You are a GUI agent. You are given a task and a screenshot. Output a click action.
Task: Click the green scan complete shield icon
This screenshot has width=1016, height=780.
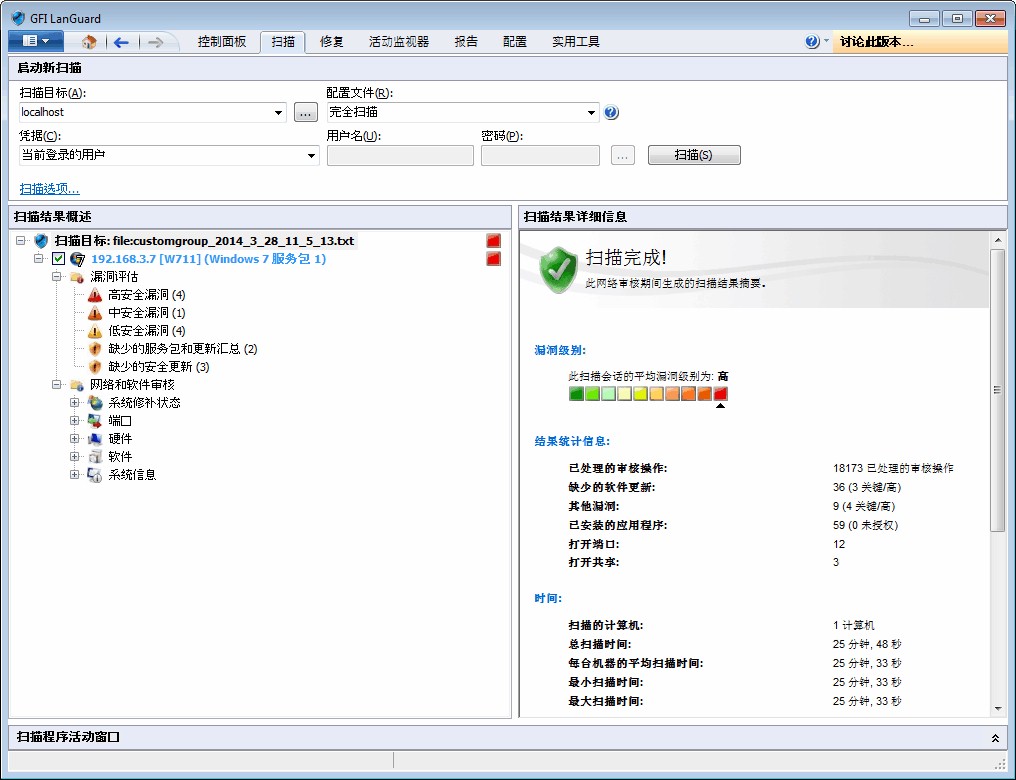click(559, 270)
